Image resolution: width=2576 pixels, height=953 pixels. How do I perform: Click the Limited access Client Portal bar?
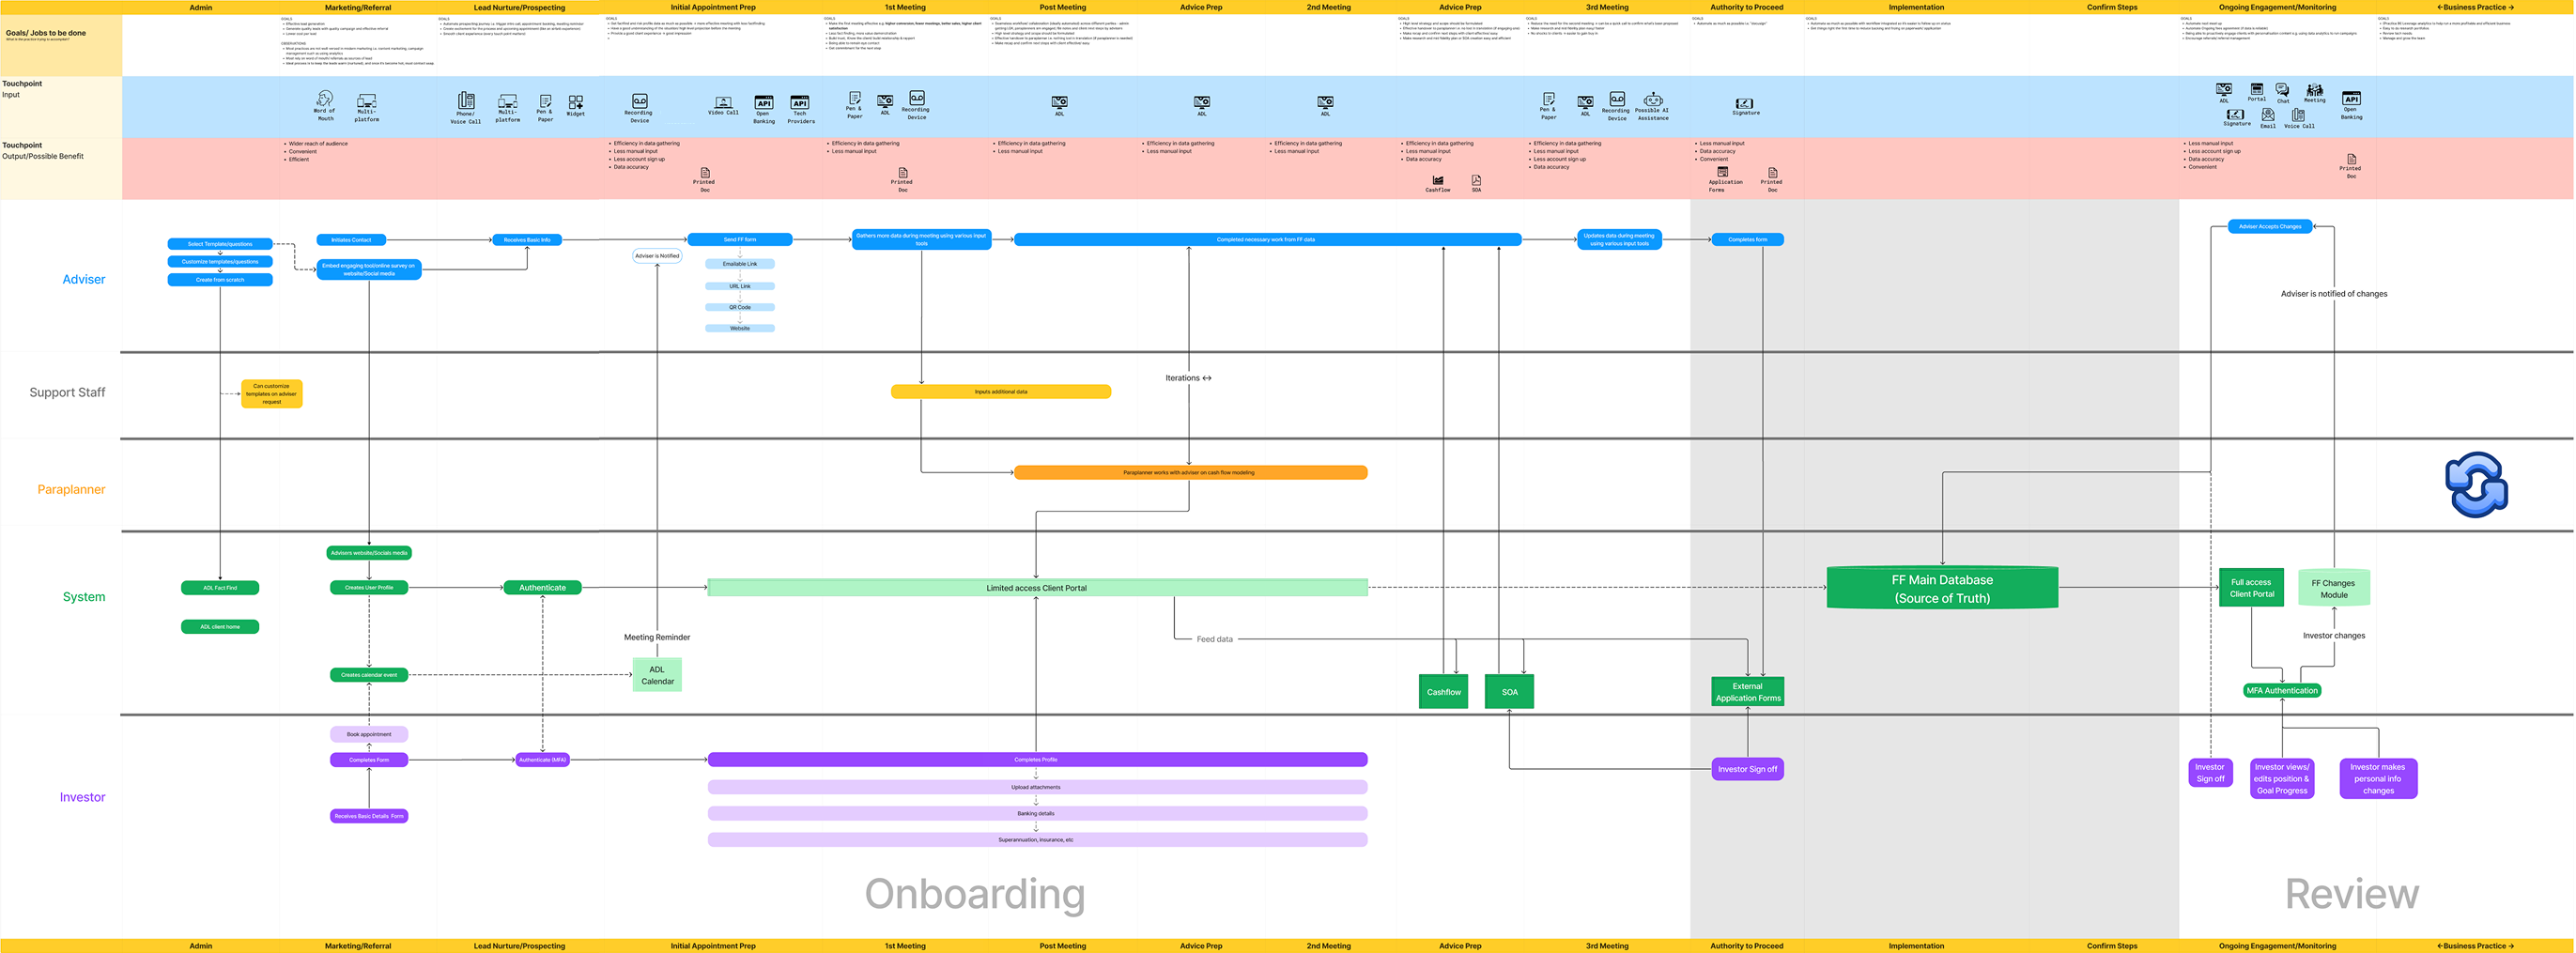tap(1037, 588)
